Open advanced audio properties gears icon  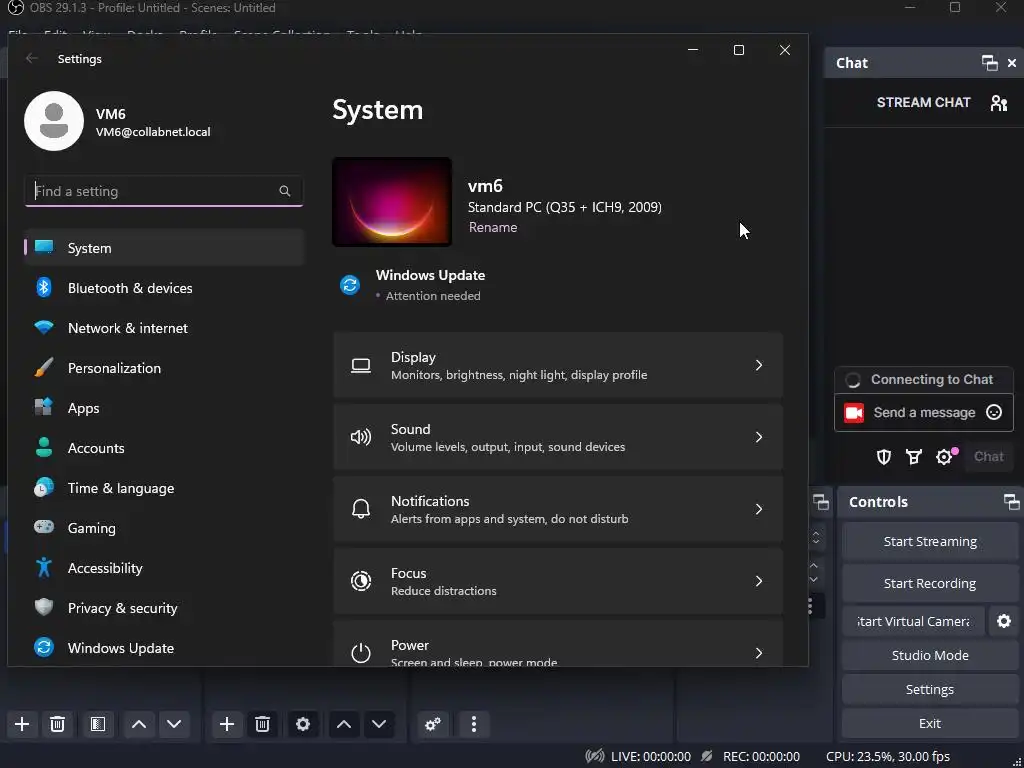[433, 724]
